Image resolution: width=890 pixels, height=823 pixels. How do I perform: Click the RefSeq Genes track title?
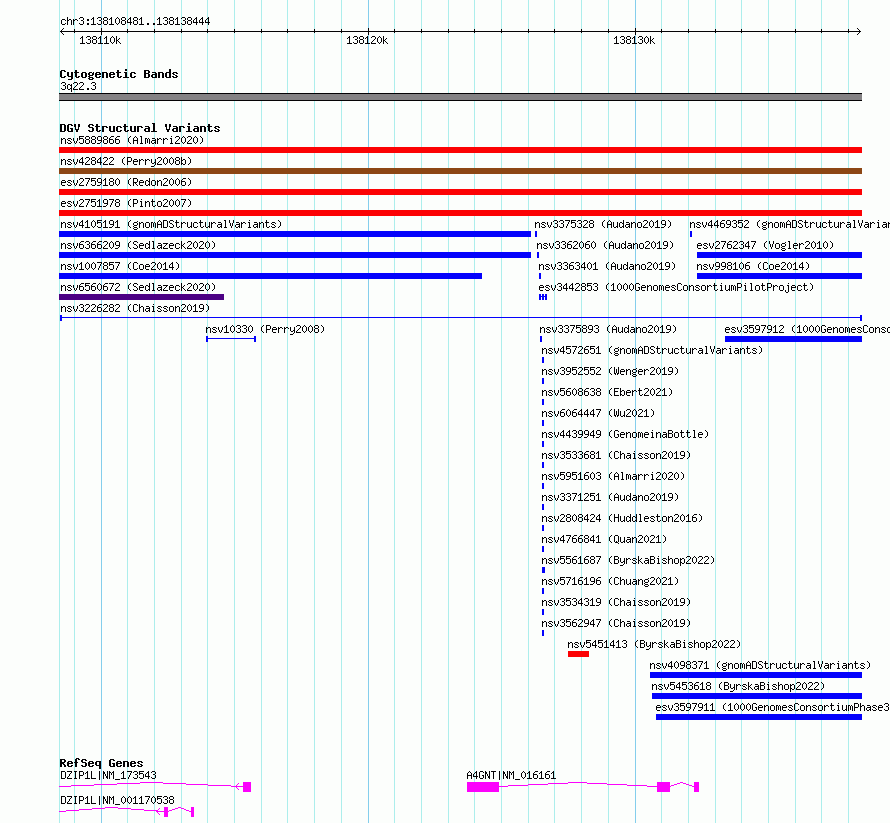click(x=101, y=763)
